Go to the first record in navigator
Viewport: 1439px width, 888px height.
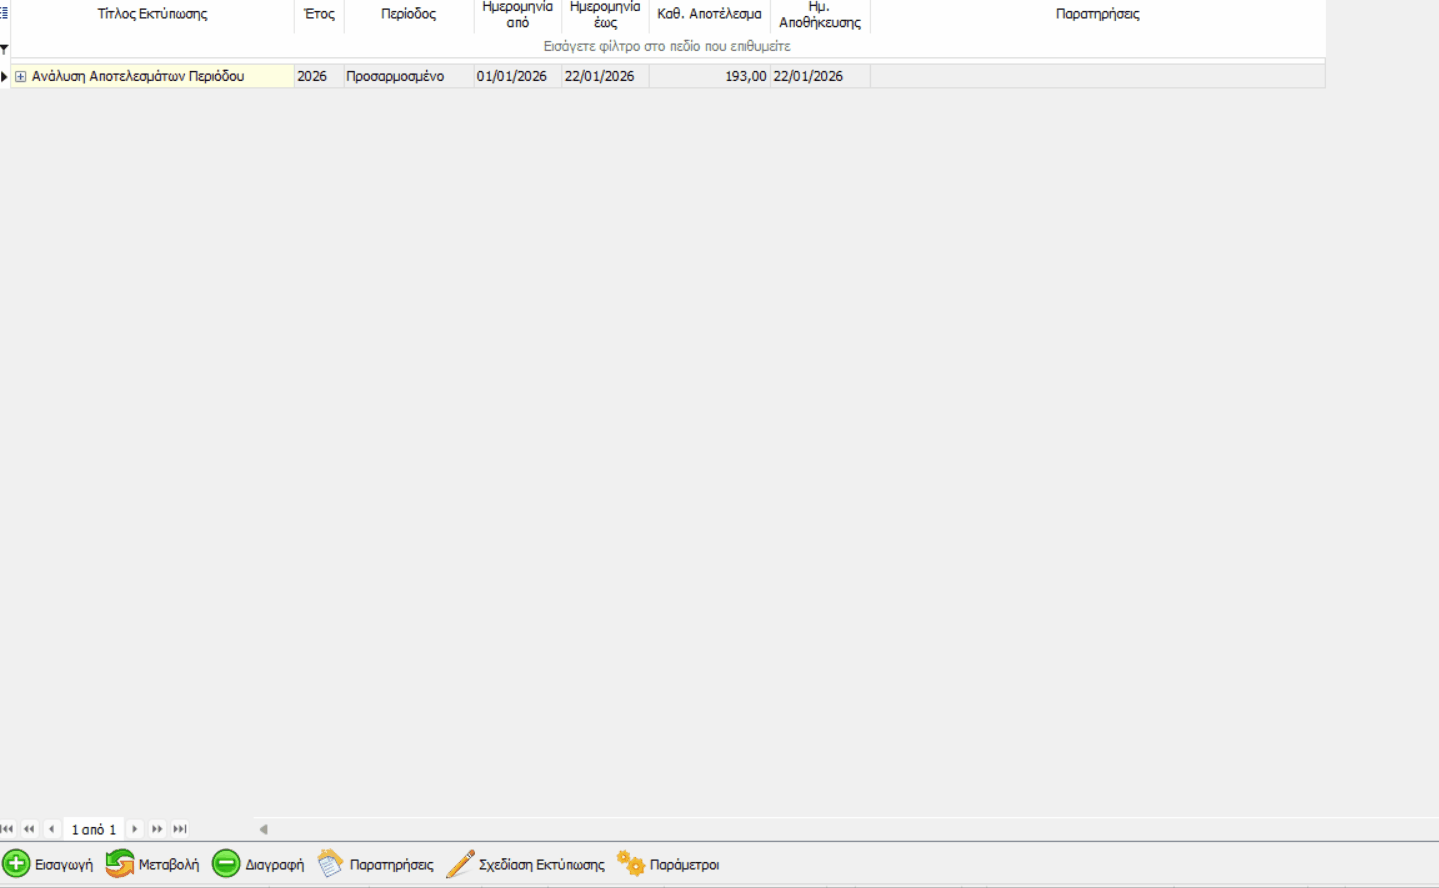coord(8,829)
